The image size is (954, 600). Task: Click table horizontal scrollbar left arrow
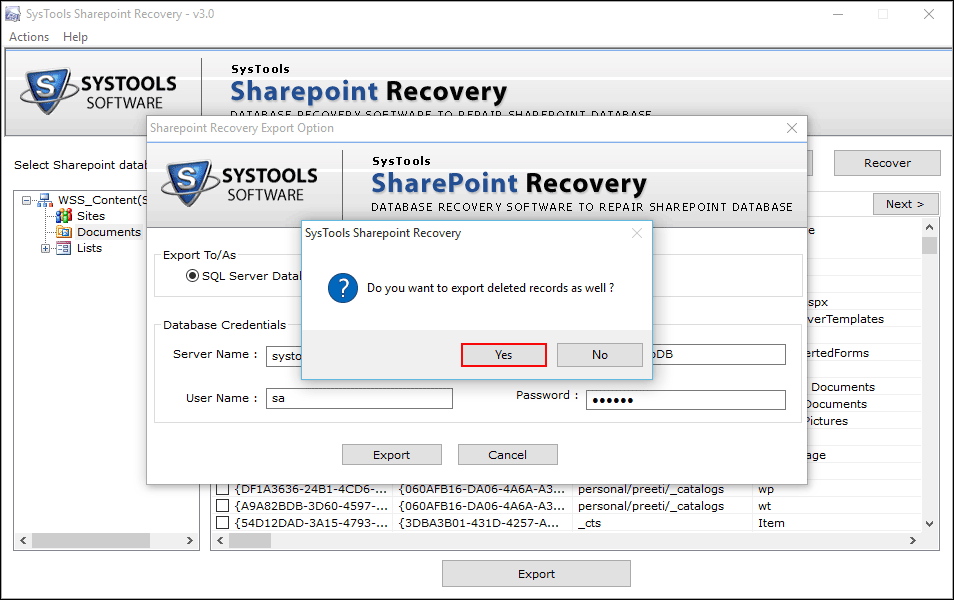click(220, 540)
